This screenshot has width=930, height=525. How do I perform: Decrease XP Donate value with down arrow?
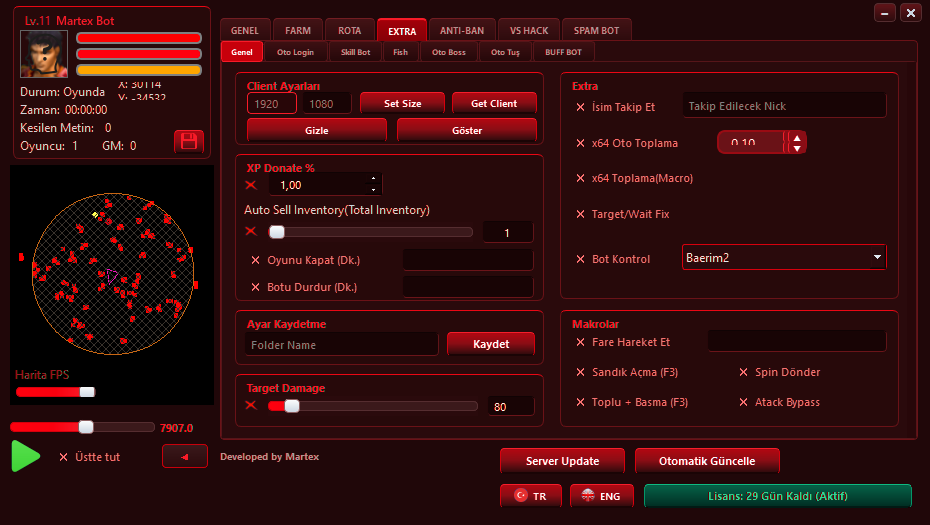[373, 190]
